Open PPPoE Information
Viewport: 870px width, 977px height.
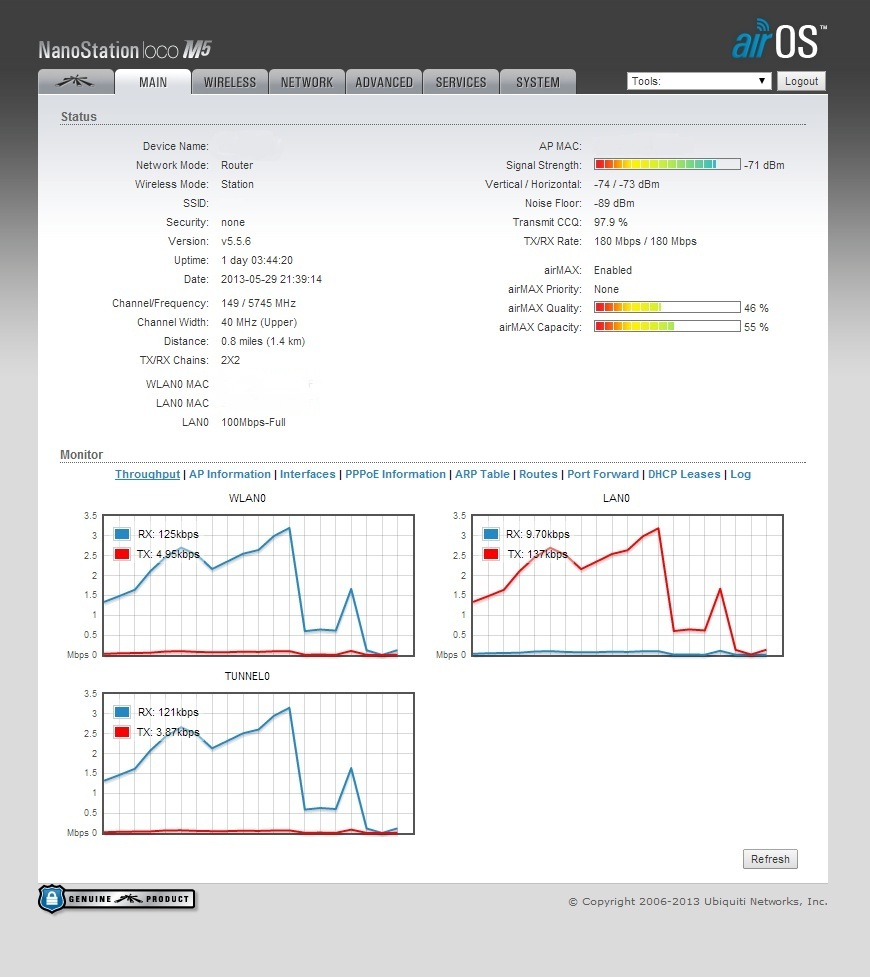[396, 474]
